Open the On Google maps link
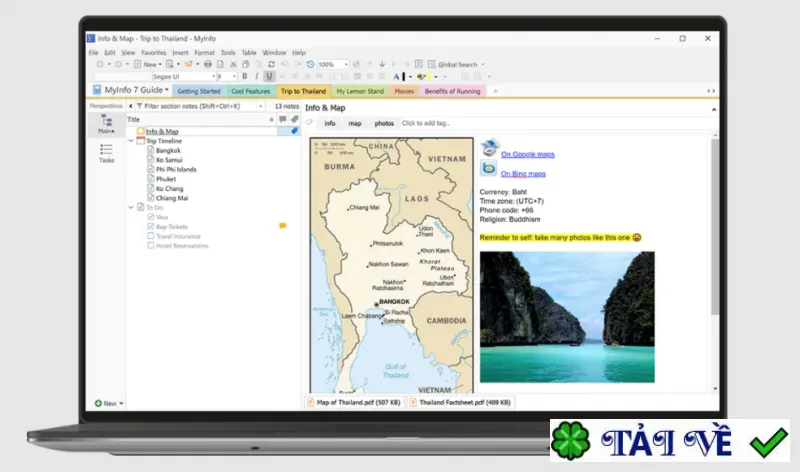The width and height of the screenshot is (800, 472). coord(528,154)
